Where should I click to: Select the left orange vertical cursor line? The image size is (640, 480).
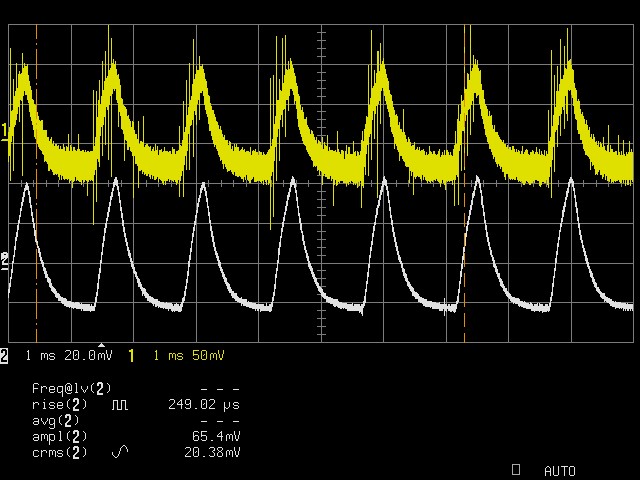click(36, 183)
